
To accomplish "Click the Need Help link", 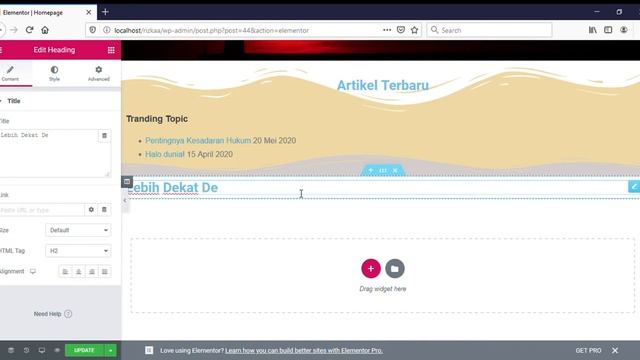I will (53, 314).
